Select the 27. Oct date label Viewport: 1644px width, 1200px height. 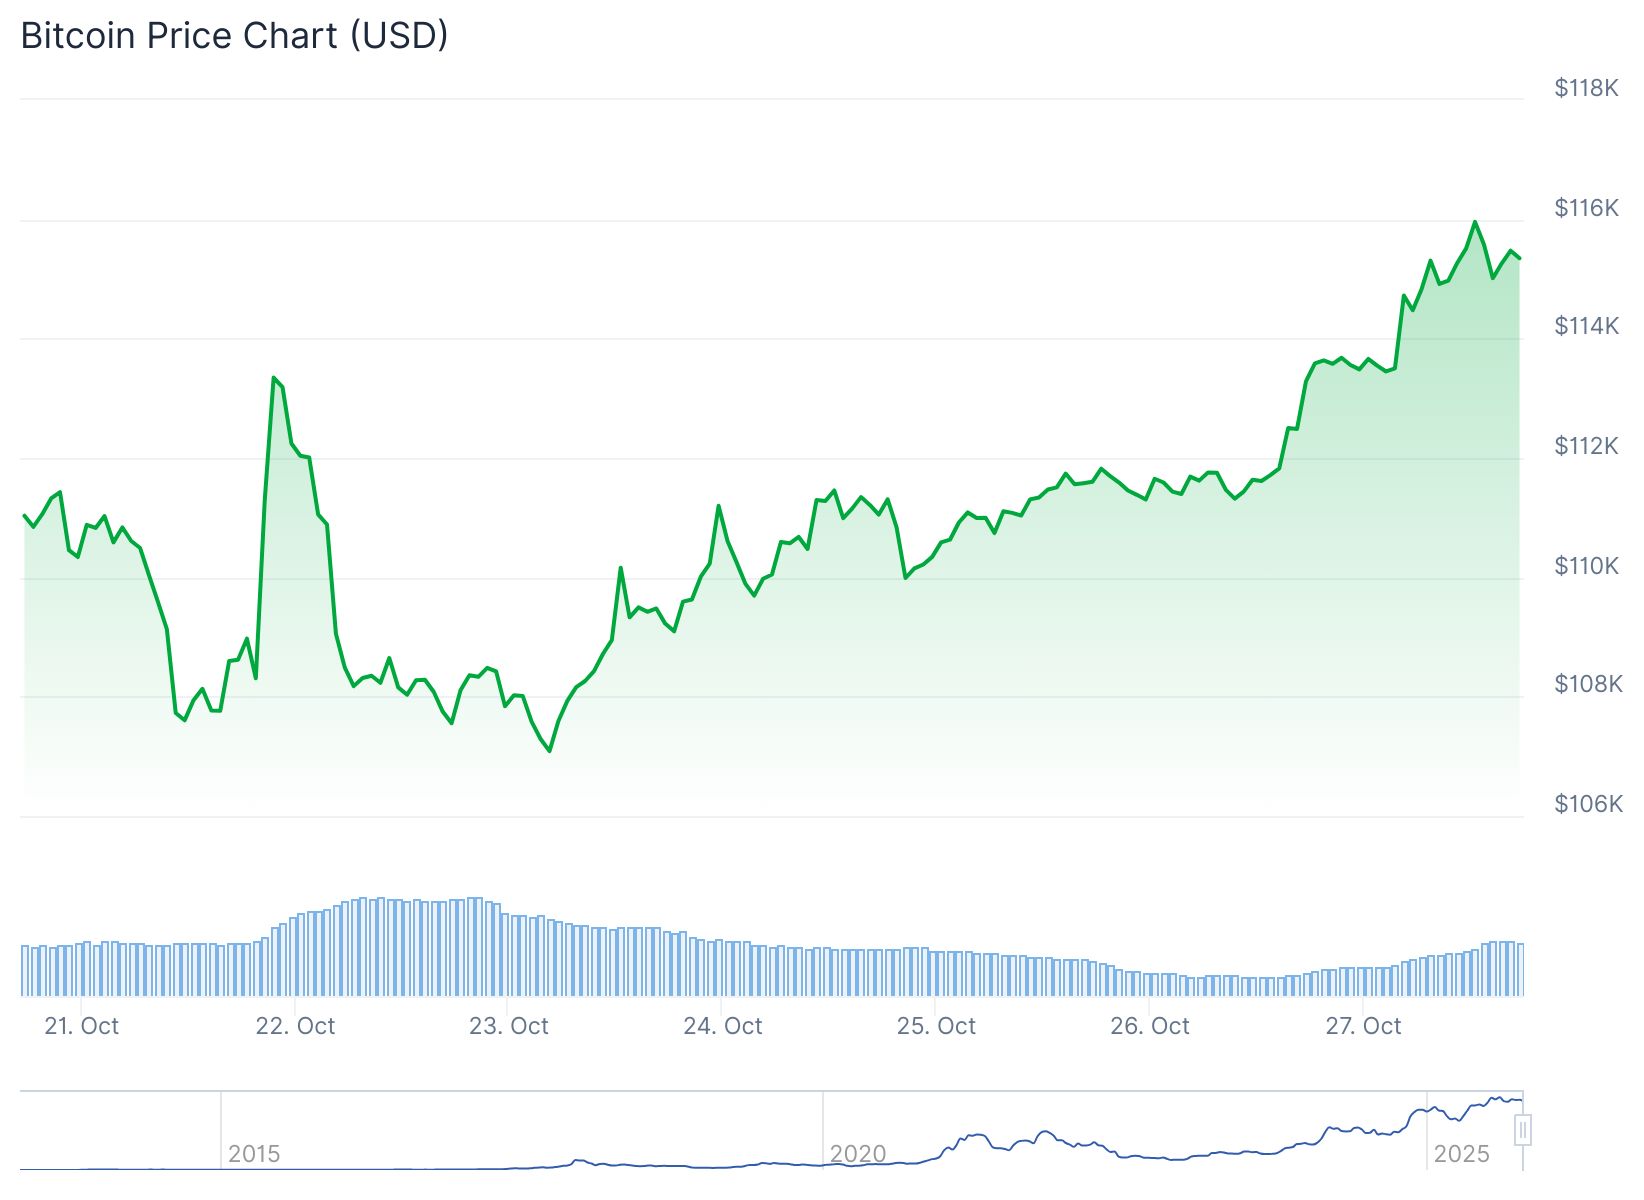pos(1364,1026)
